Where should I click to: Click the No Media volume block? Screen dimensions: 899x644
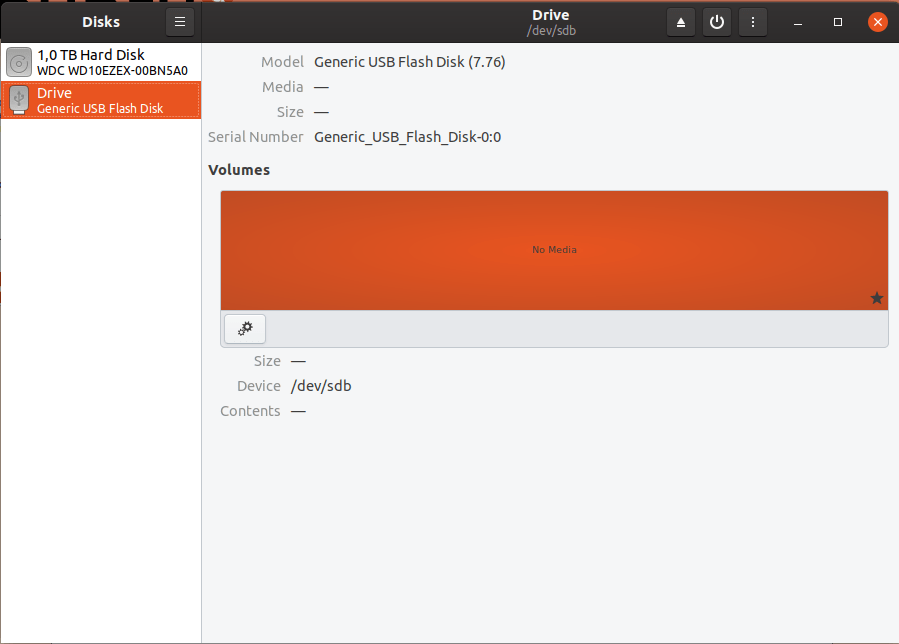click(554, 250)
